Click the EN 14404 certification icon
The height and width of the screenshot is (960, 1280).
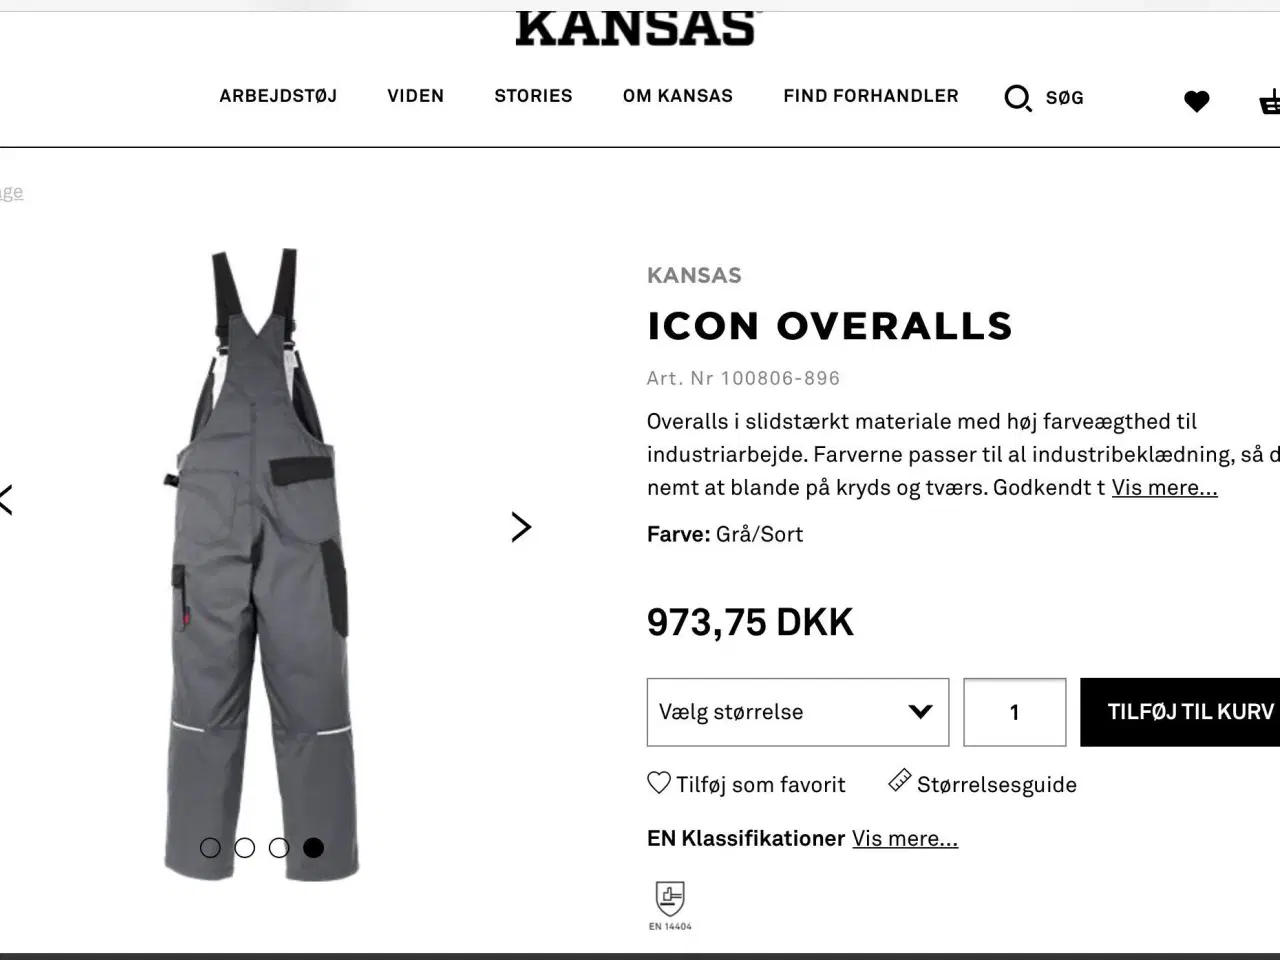pyautogui.click(x=670, y=905)
